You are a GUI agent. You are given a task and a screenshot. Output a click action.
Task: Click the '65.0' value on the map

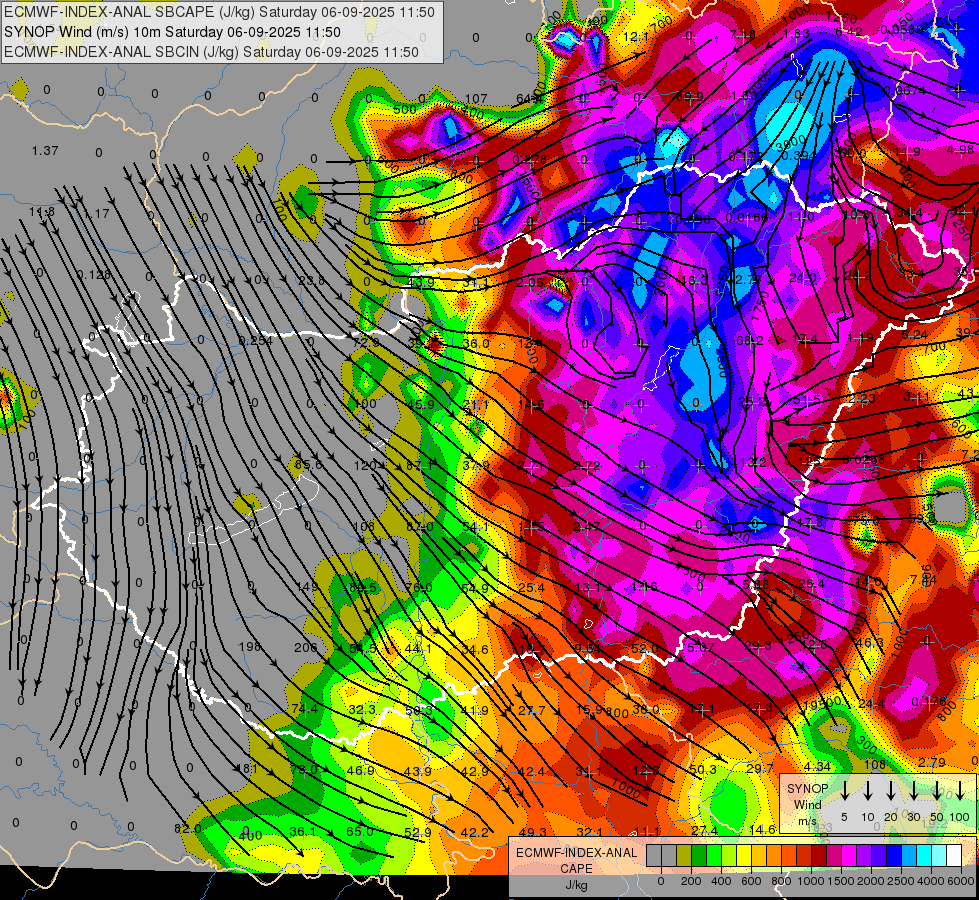click(x=360, y=832)
